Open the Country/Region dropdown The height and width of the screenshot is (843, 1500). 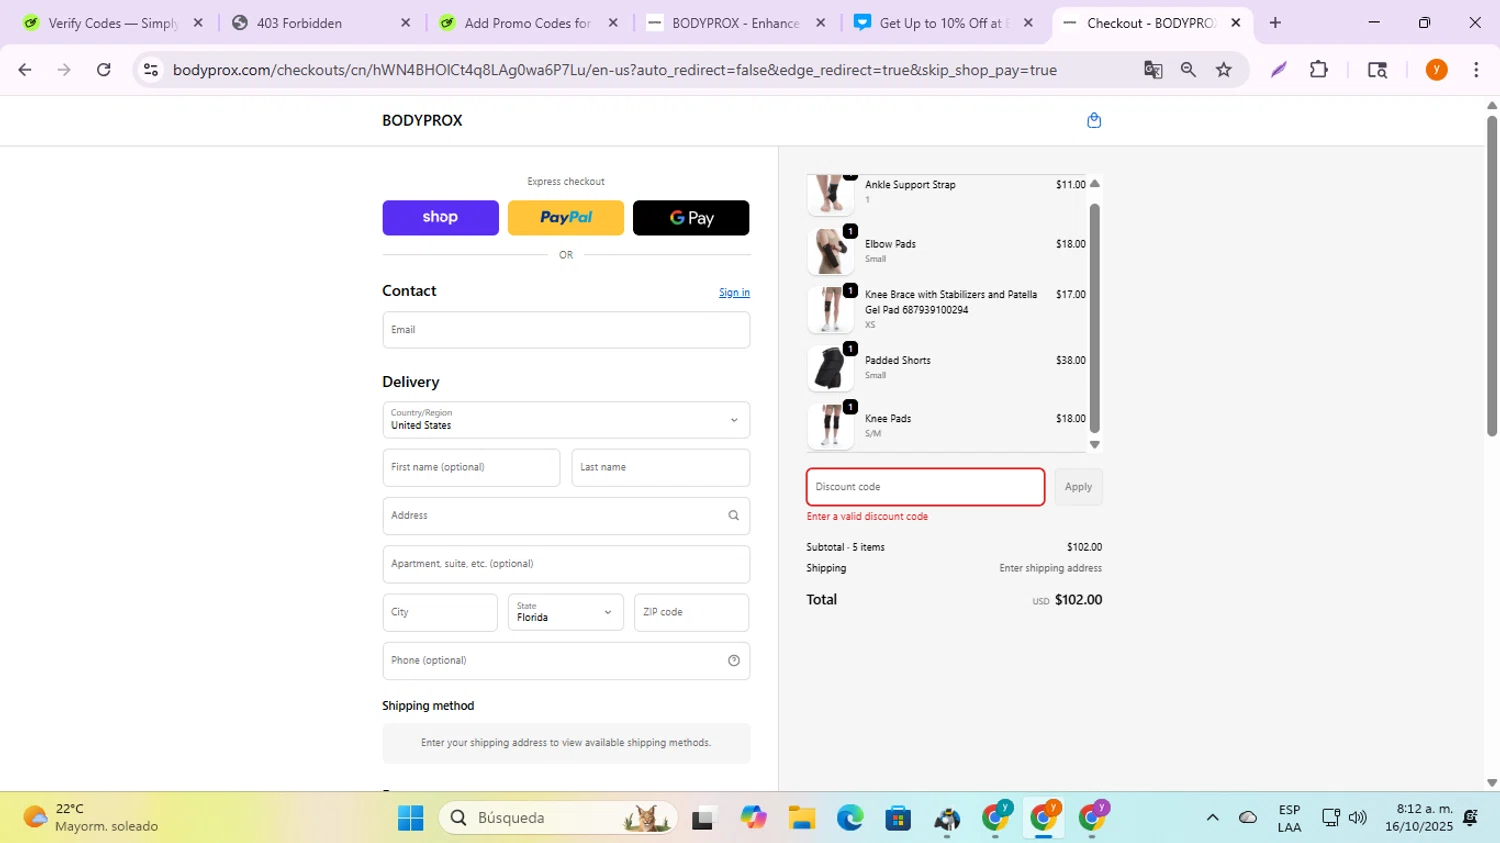click(x=566, y=420)
